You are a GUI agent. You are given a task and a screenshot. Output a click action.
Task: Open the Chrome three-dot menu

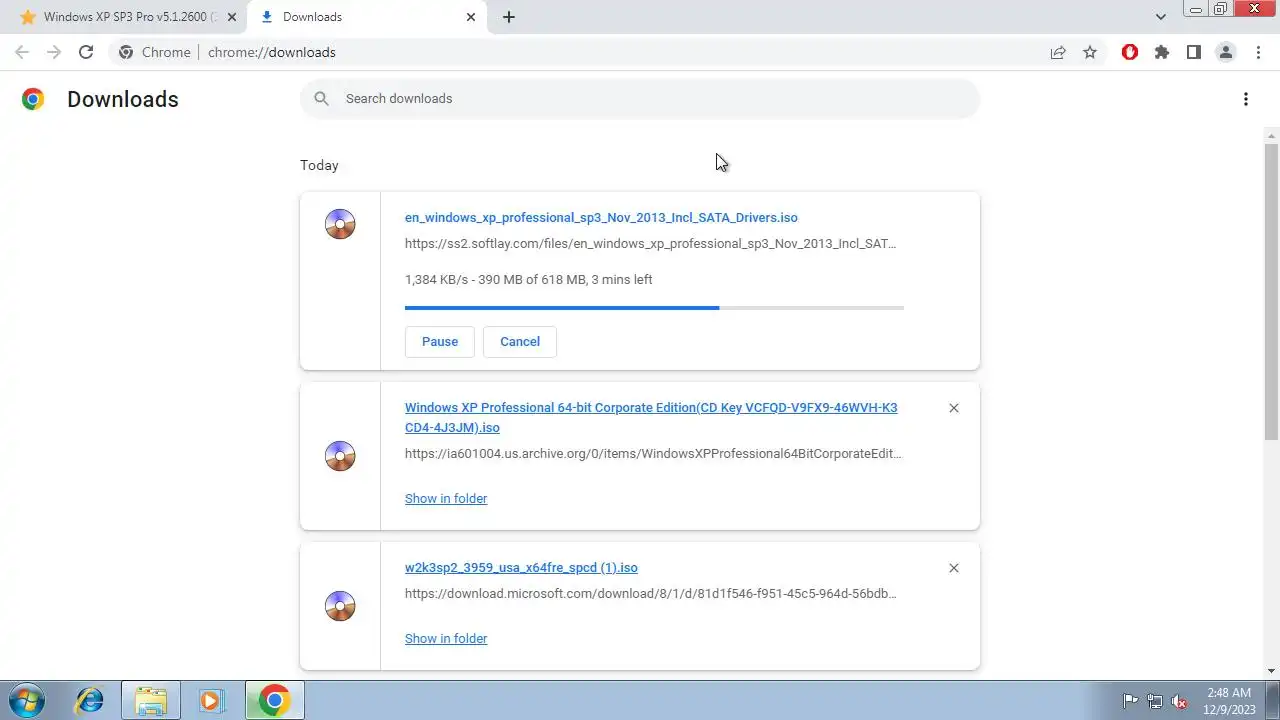point(1258,52)
